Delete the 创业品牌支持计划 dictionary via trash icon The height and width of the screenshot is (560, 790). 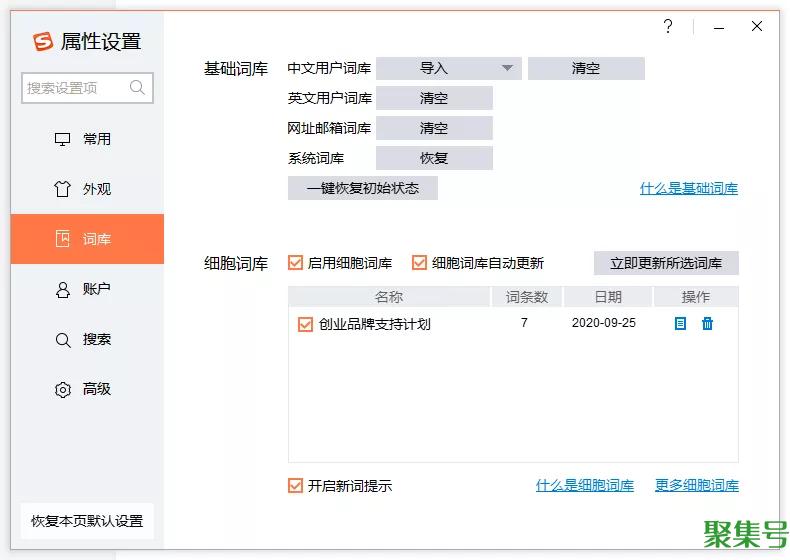pos(707,323)
